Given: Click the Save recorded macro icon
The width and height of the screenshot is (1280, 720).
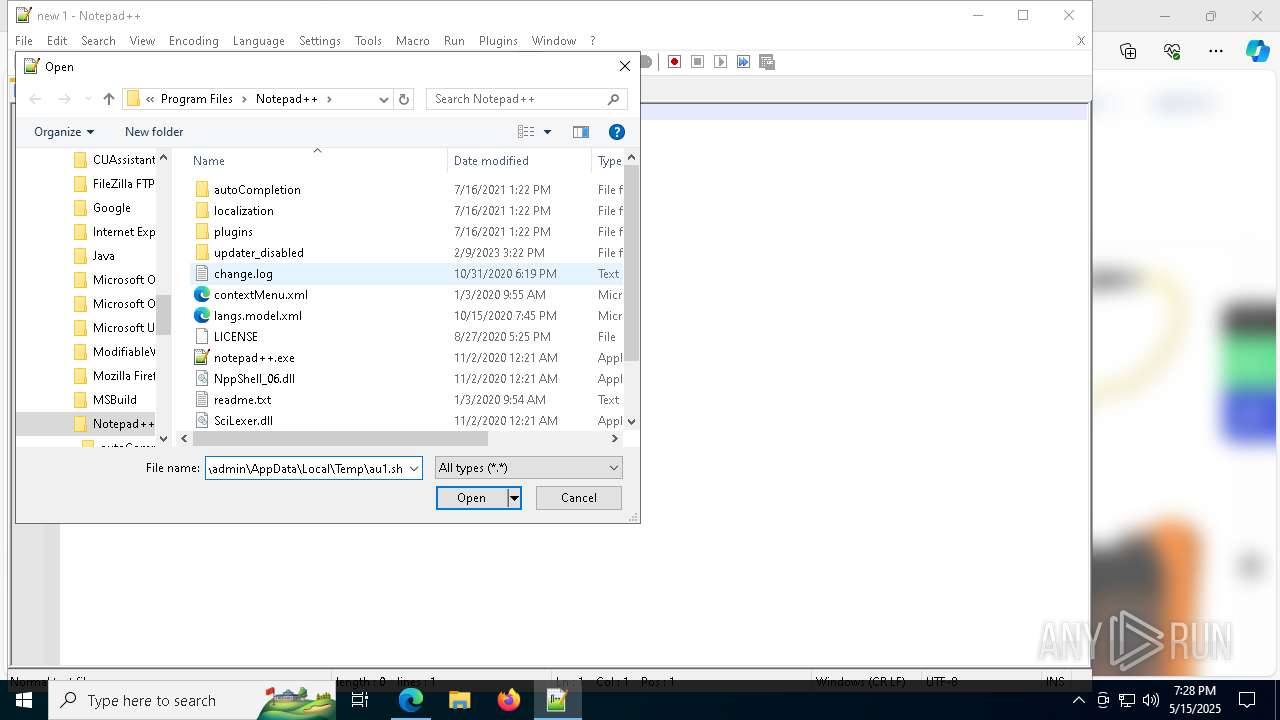Looking at the screenshot, I should point(767,62).
